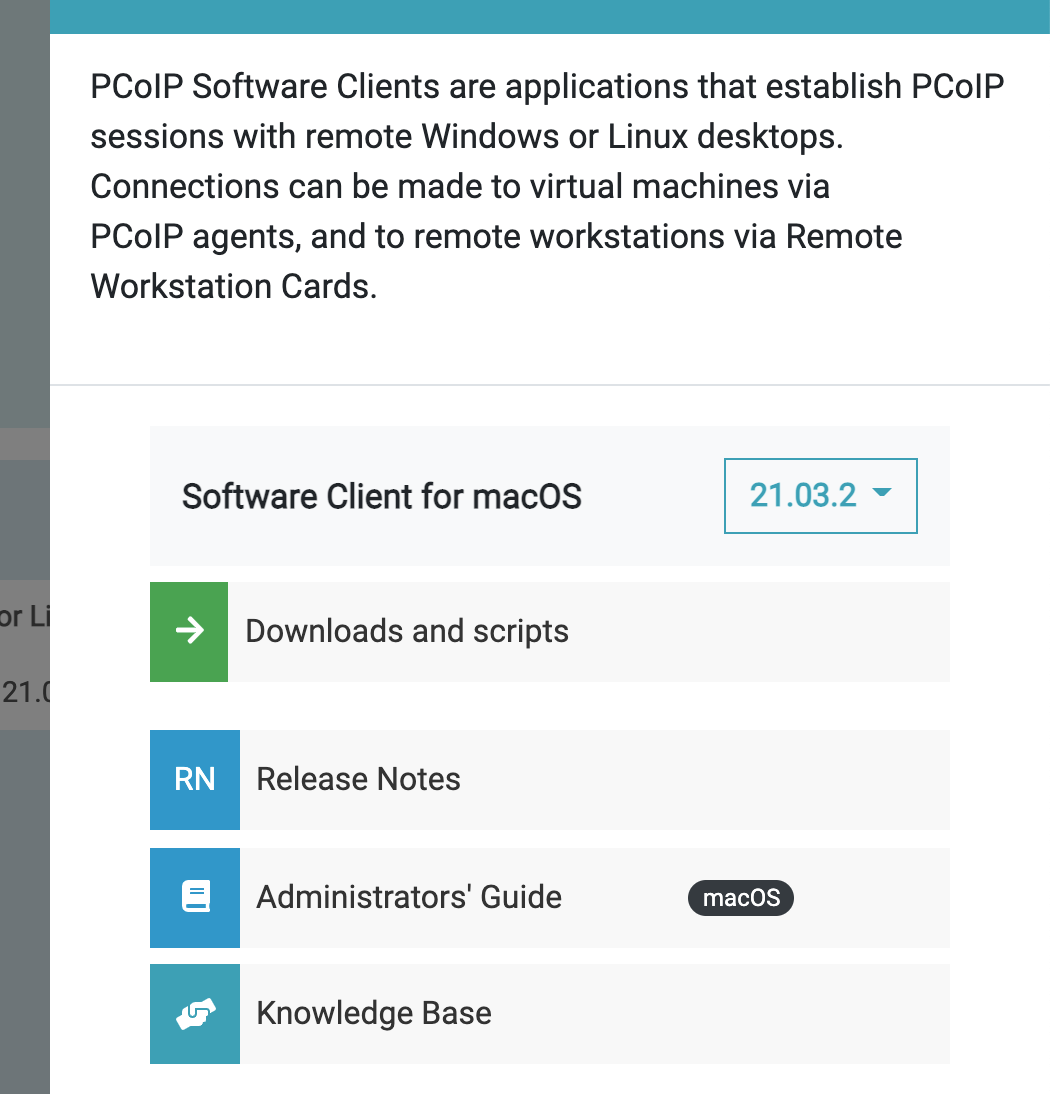Open the Administrators' Guide page

(409, 897)
